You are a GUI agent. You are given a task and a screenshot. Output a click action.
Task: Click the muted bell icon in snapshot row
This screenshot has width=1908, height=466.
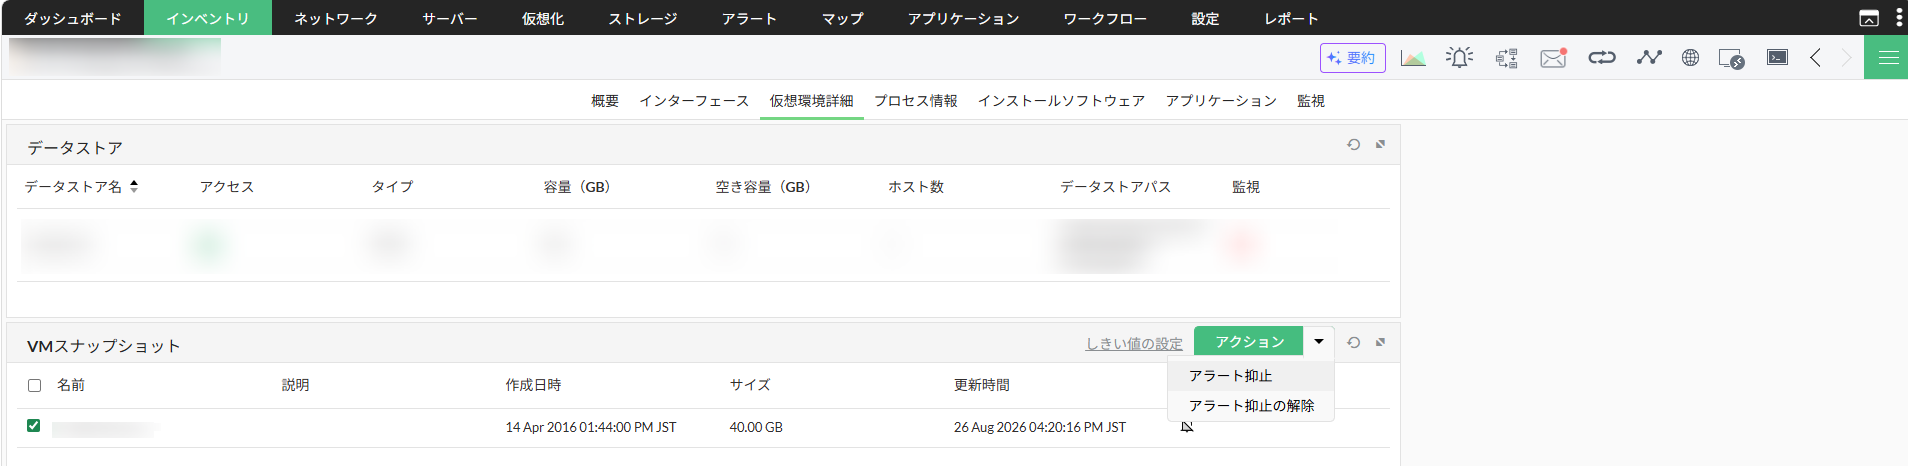click(1187, 427)
